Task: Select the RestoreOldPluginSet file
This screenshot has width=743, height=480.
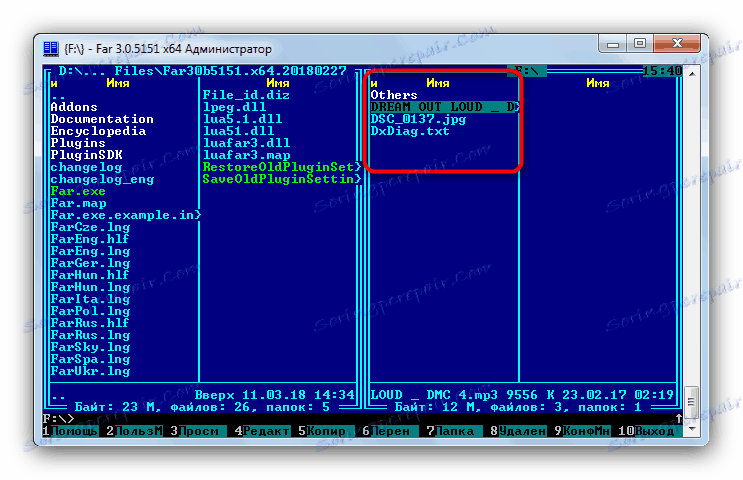Action: [282, 167]
